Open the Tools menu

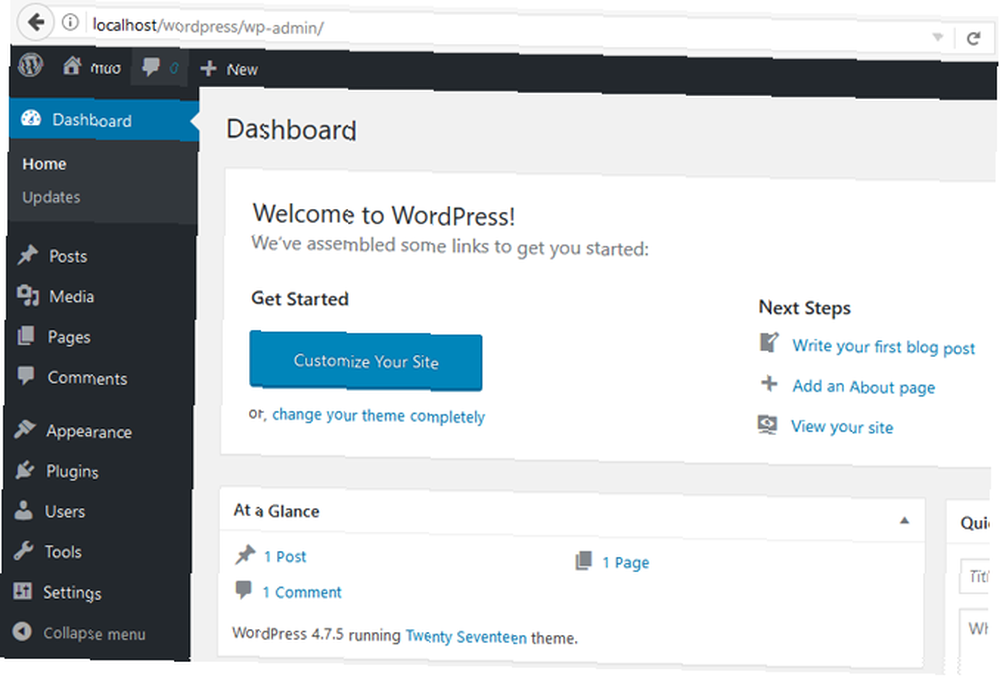click(63, 552)
